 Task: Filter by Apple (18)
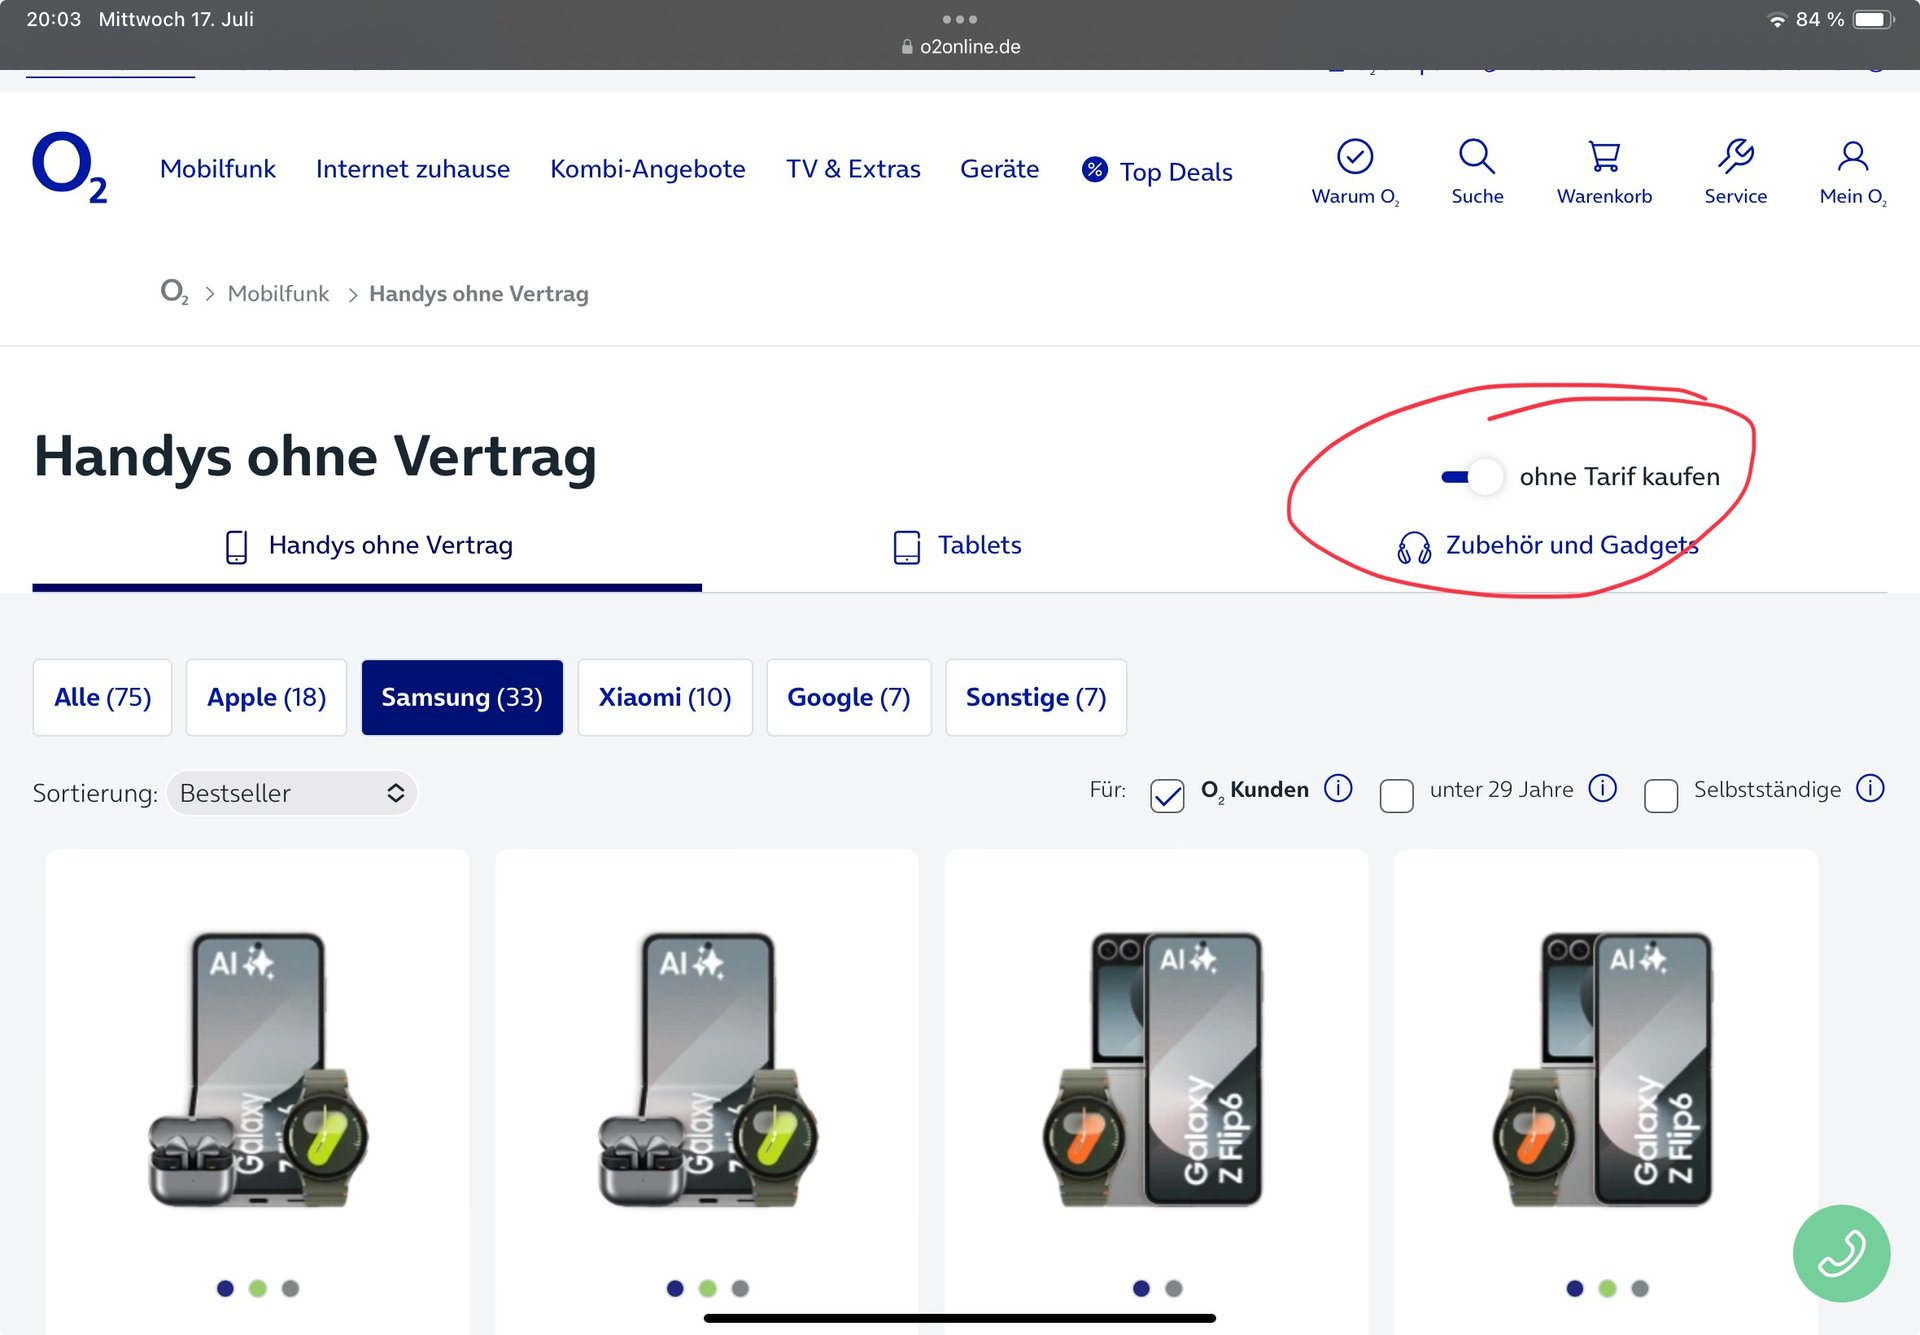pyautogui.click(x=266, y=697)
